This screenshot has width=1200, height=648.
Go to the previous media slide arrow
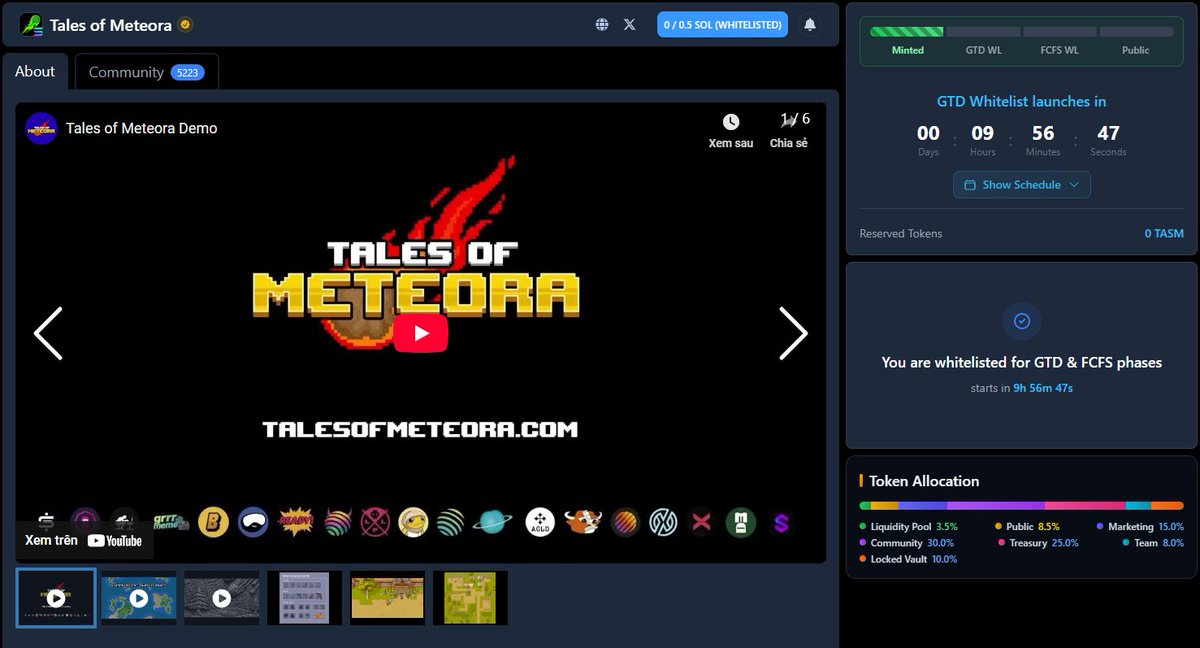click(48, 333)
